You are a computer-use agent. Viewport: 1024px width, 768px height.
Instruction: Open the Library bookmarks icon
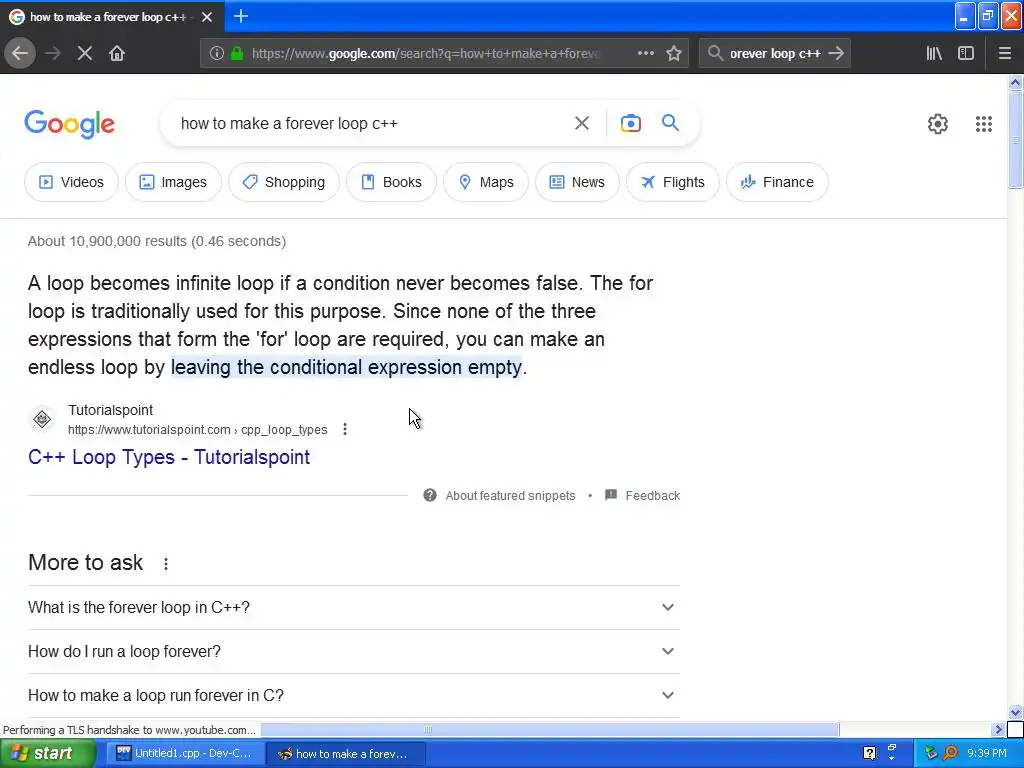[934, 54]
